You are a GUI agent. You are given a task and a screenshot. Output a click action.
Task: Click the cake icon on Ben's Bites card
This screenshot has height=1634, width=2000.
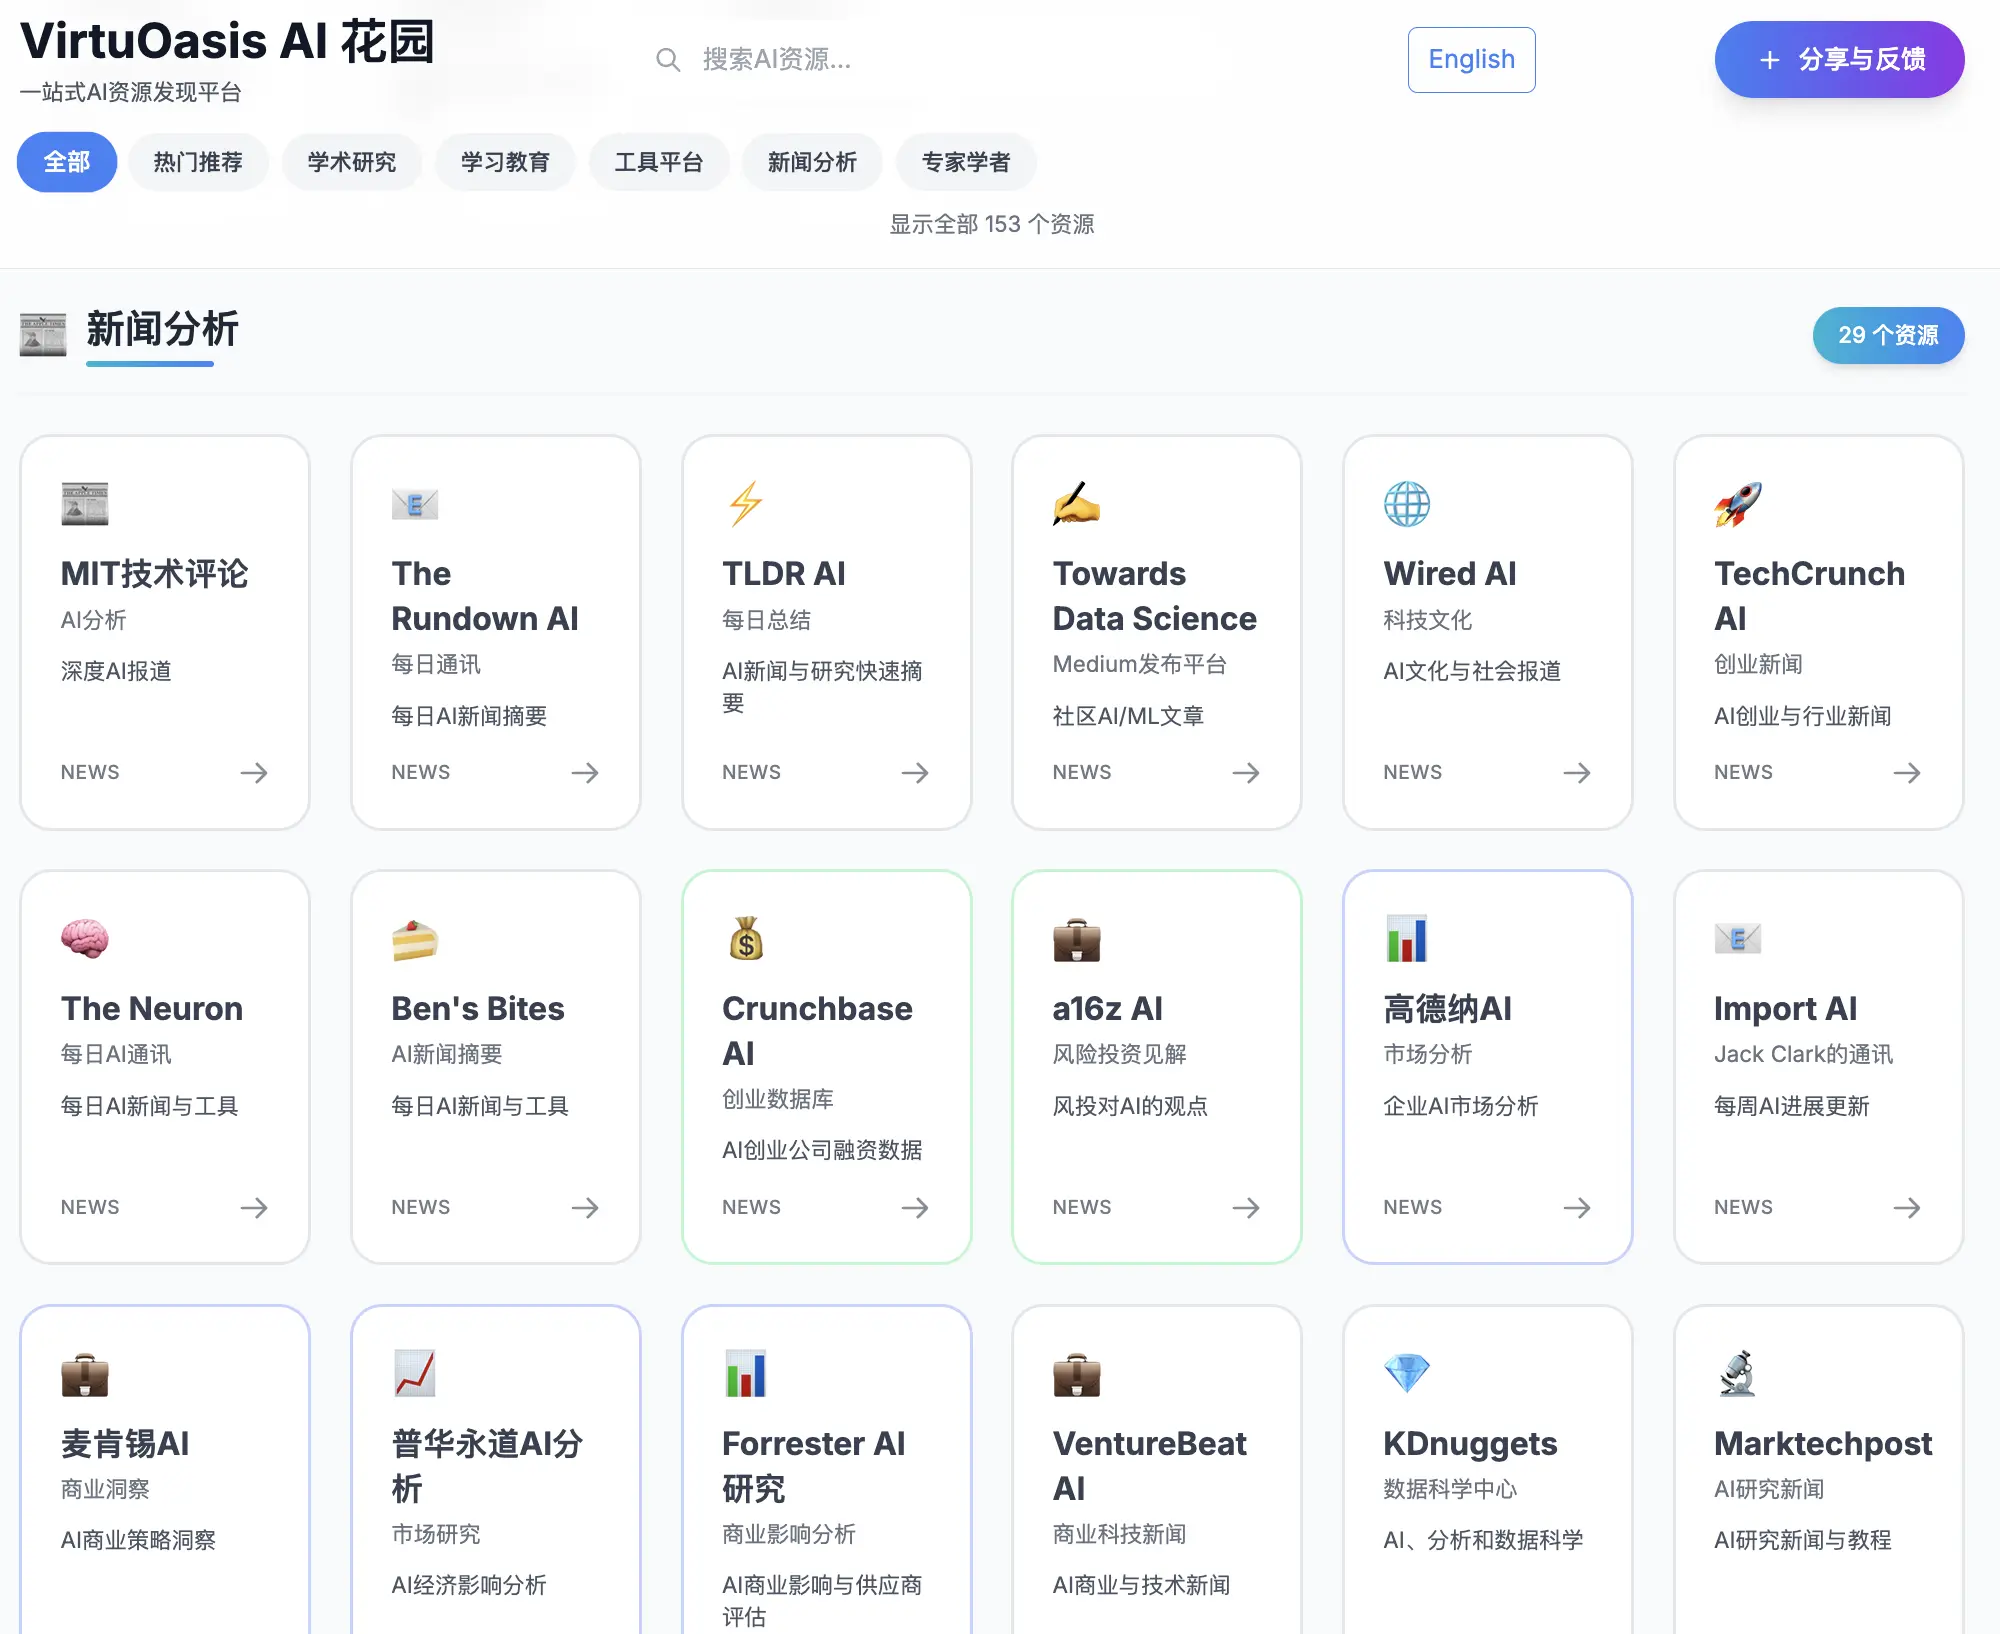(415, 939)
